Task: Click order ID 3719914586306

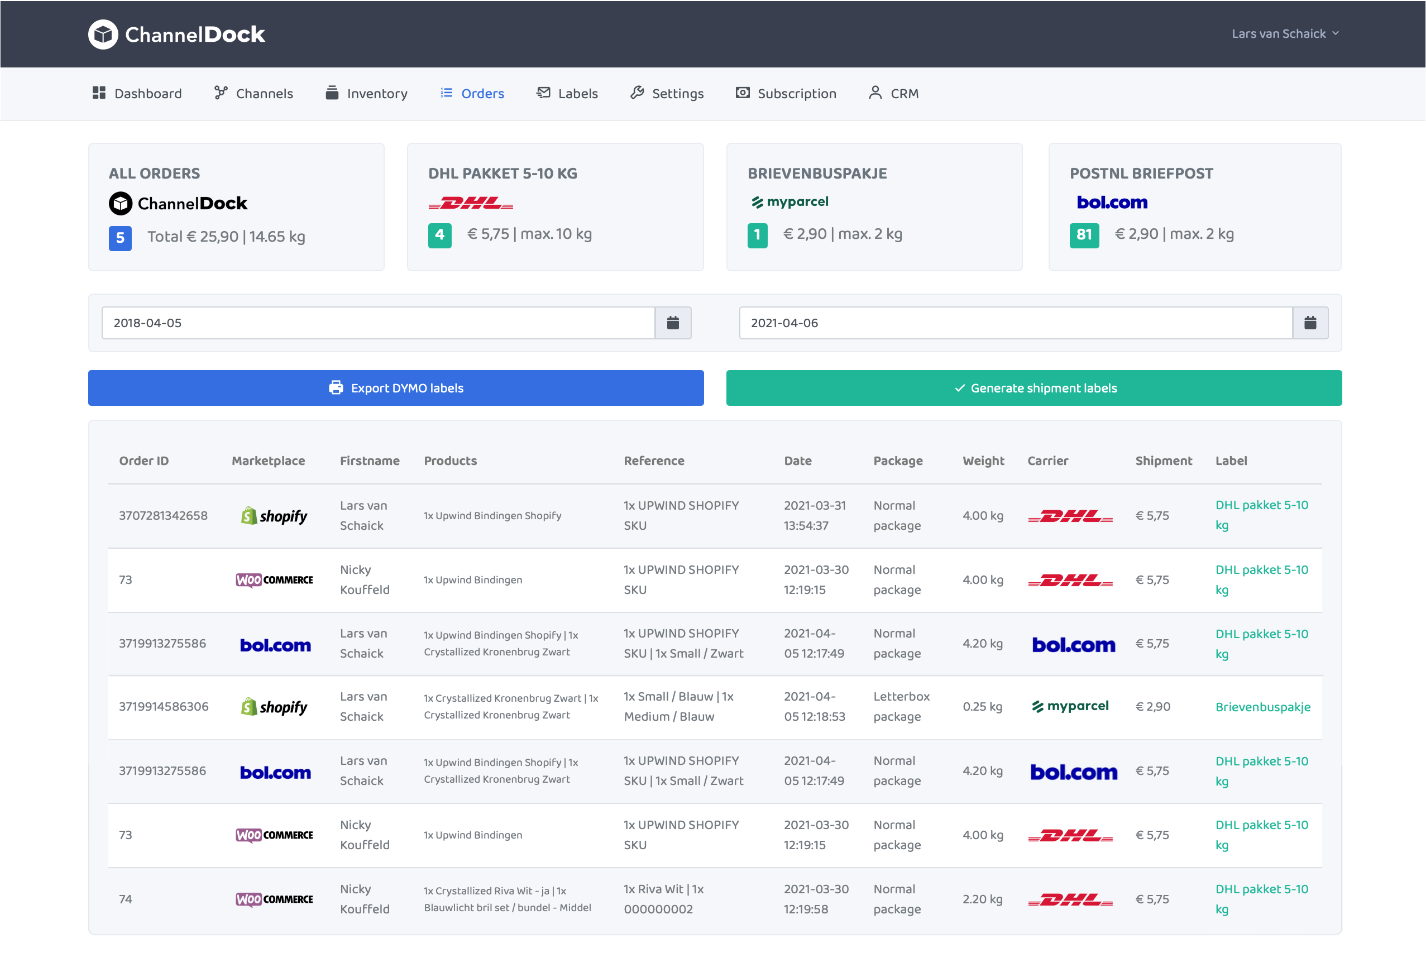Action: [x=164, y=707]
